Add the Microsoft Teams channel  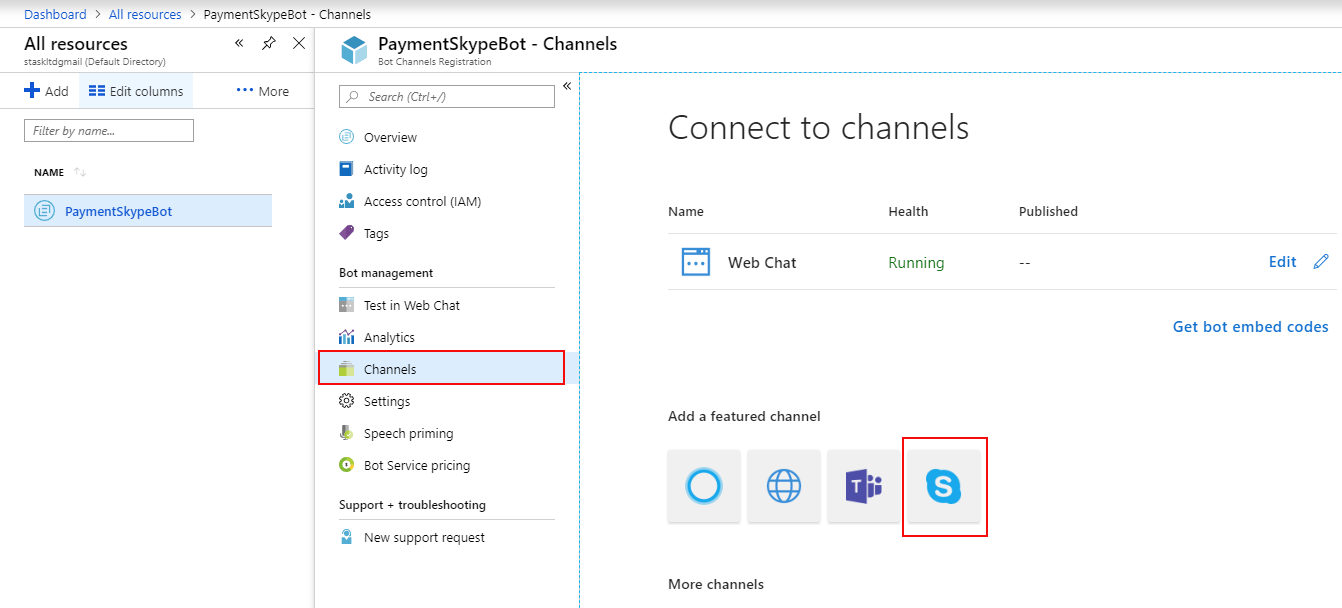(864, 486)
